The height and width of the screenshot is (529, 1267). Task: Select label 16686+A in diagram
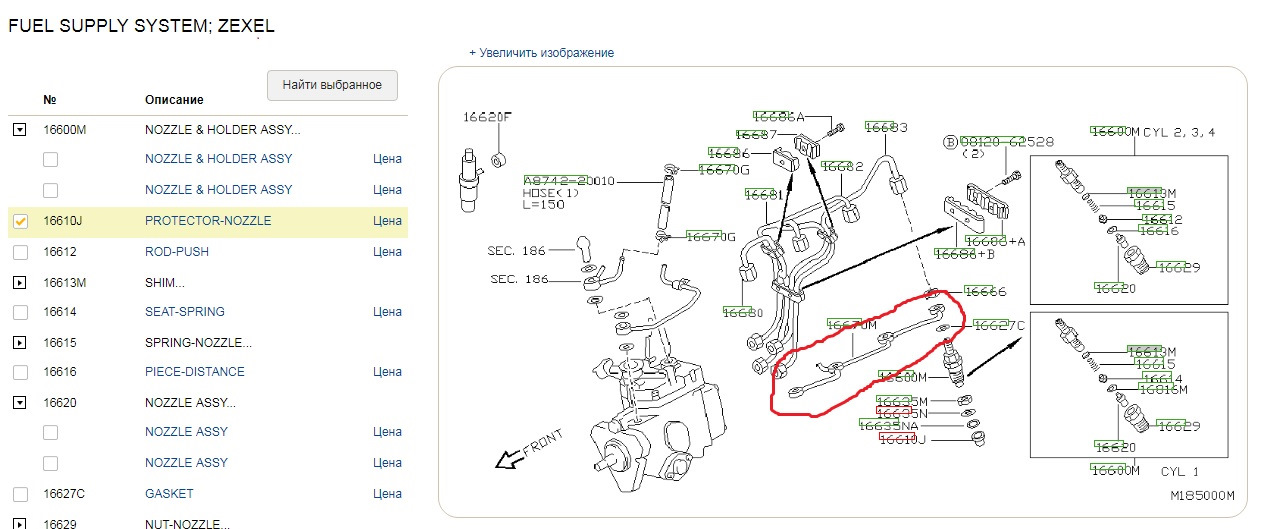tap(995, 241)
